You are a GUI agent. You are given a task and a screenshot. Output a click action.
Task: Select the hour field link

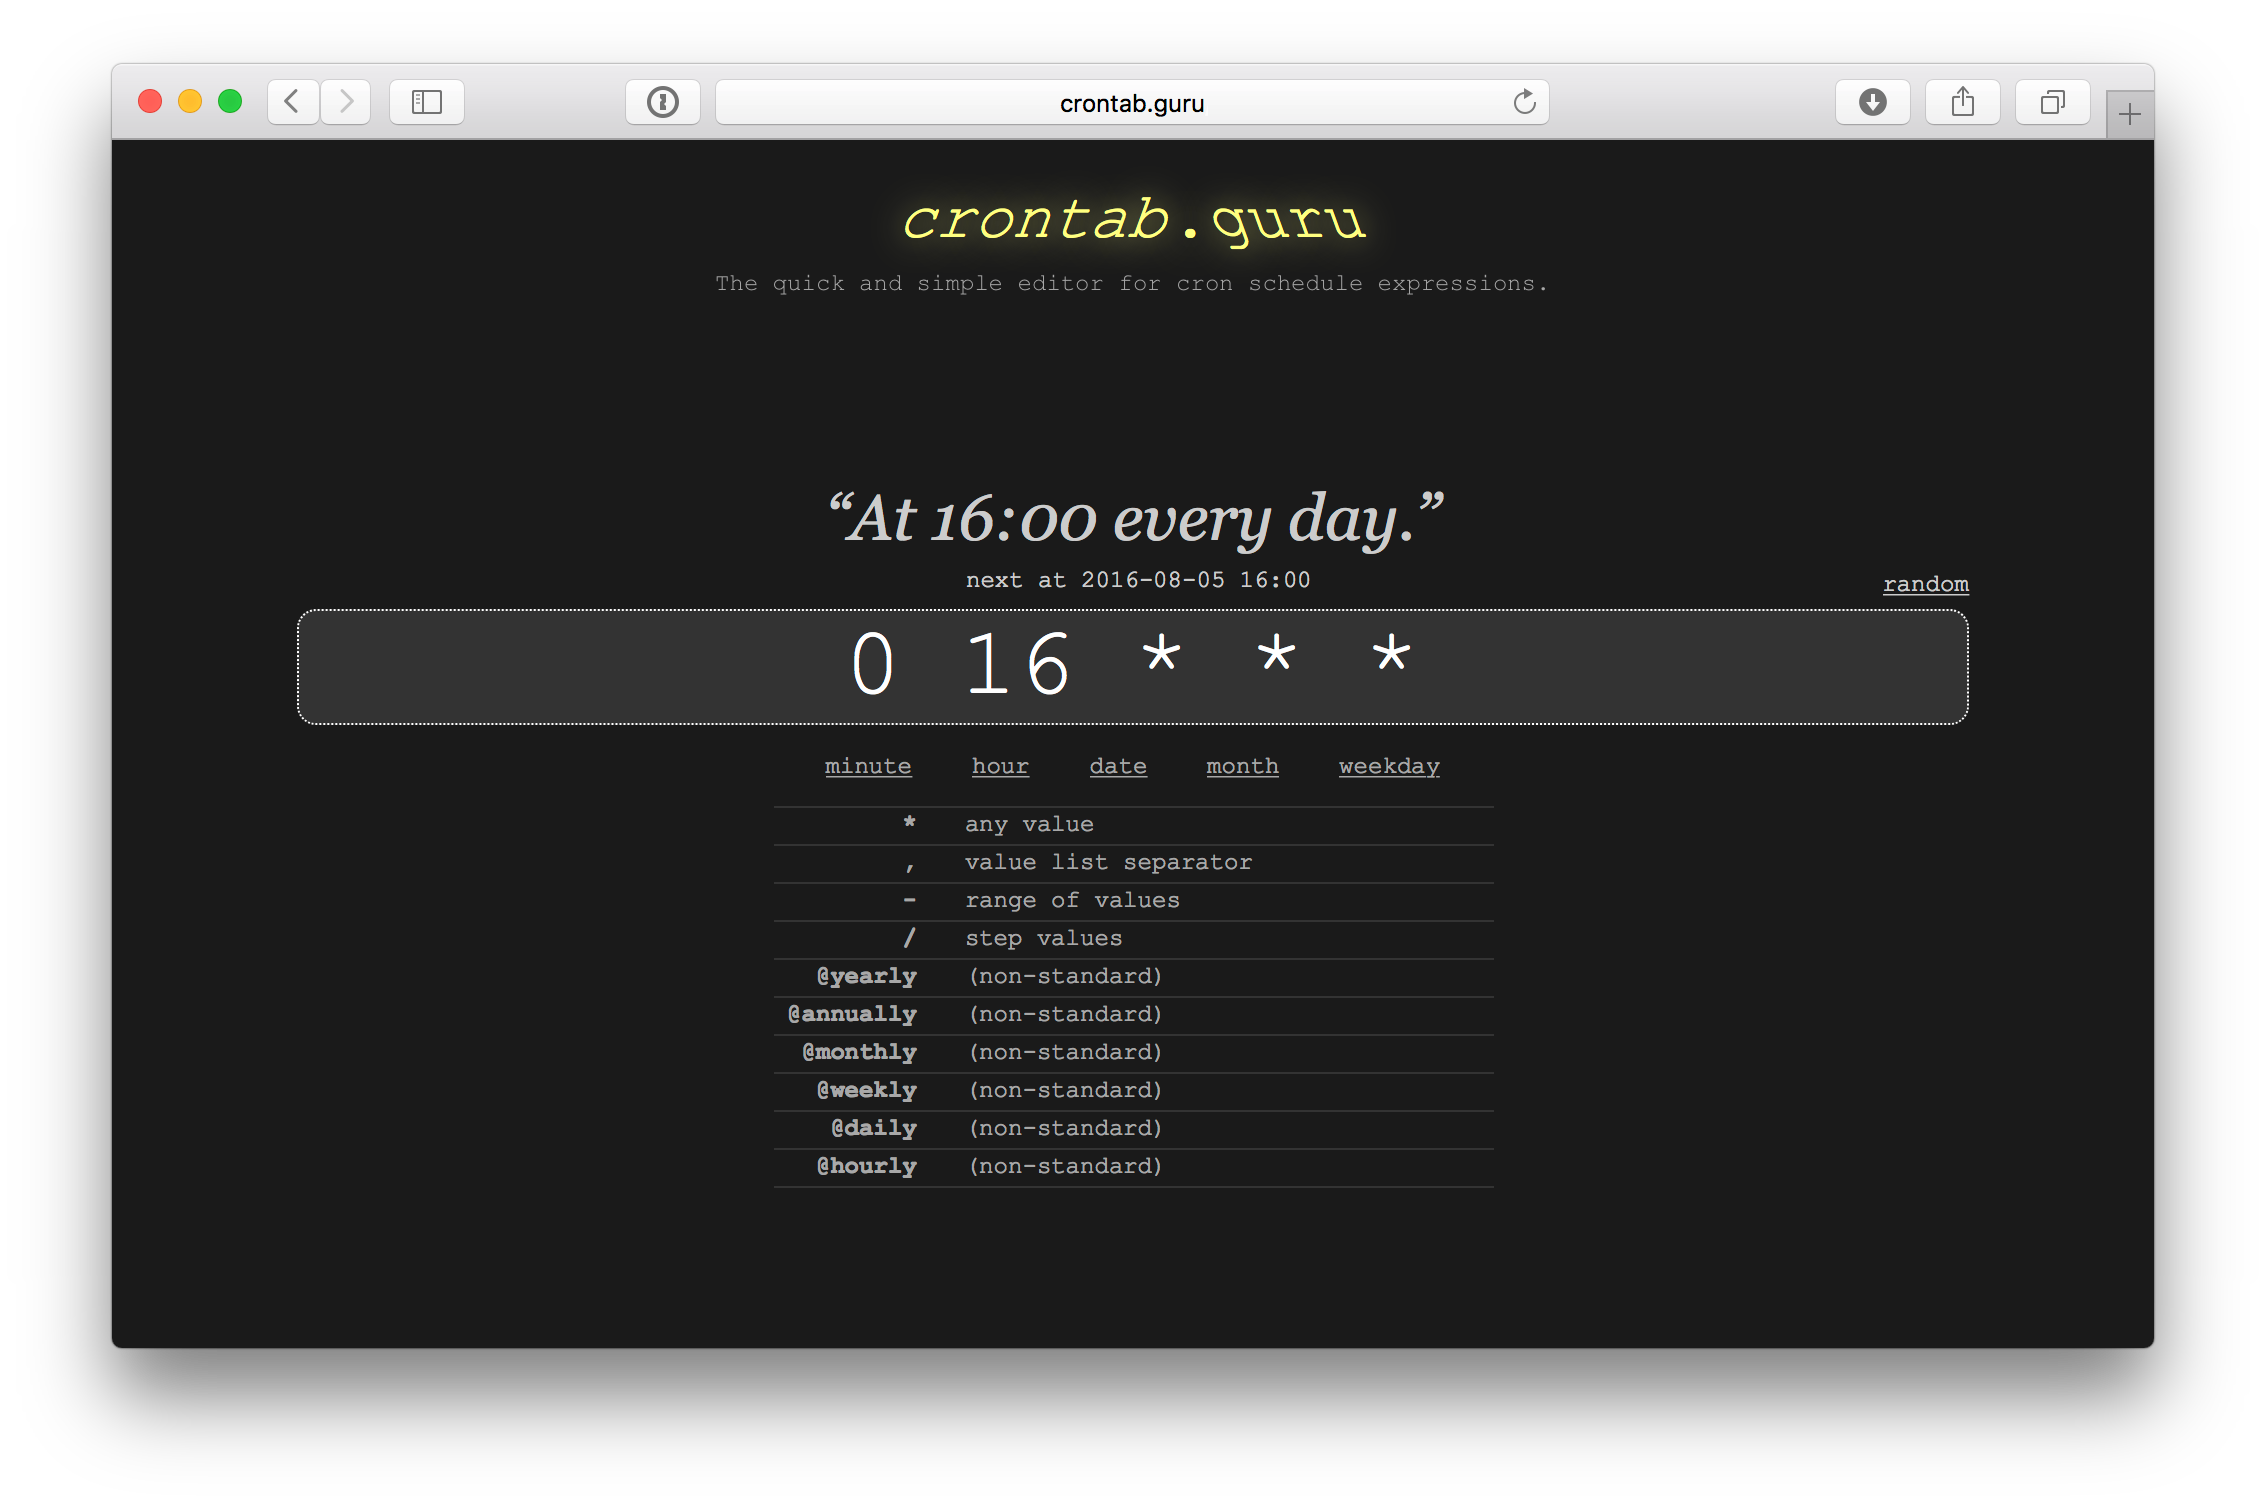pyautogui.click(x=1000, y=766)
